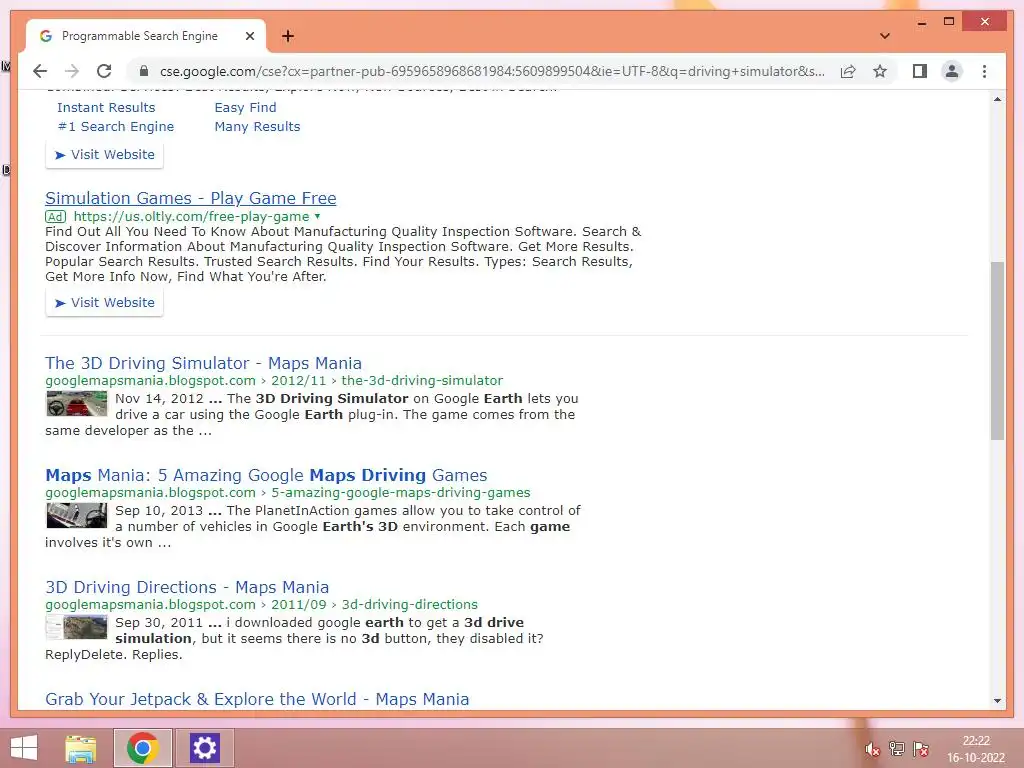1024x768 pixels.
Task: Reload the page with the refresh icon
Action: pos(104,71)
